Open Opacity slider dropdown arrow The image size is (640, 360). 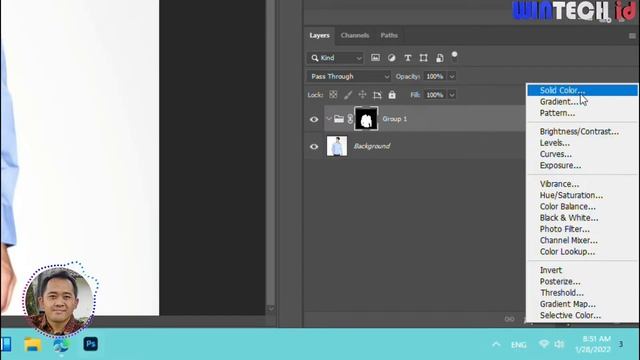coord(452,76)
